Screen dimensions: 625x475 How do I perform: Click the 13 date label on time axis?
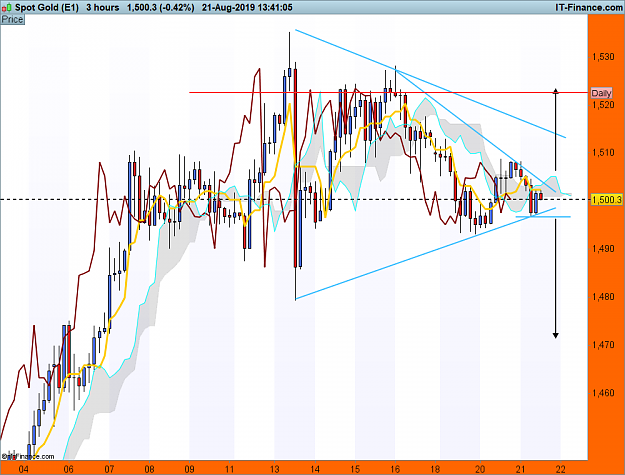tap(275, 469)
